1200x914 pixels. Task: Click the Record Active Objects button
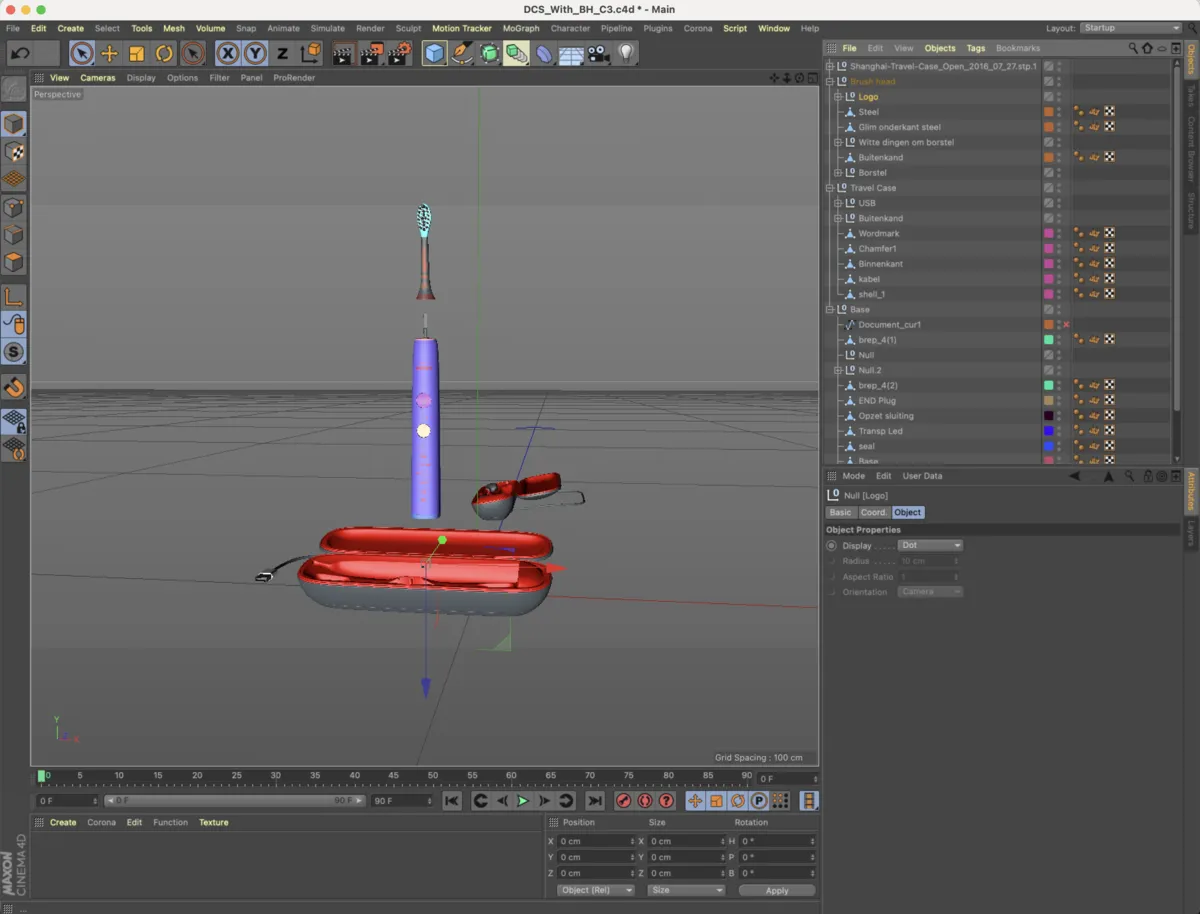point(624,801)
